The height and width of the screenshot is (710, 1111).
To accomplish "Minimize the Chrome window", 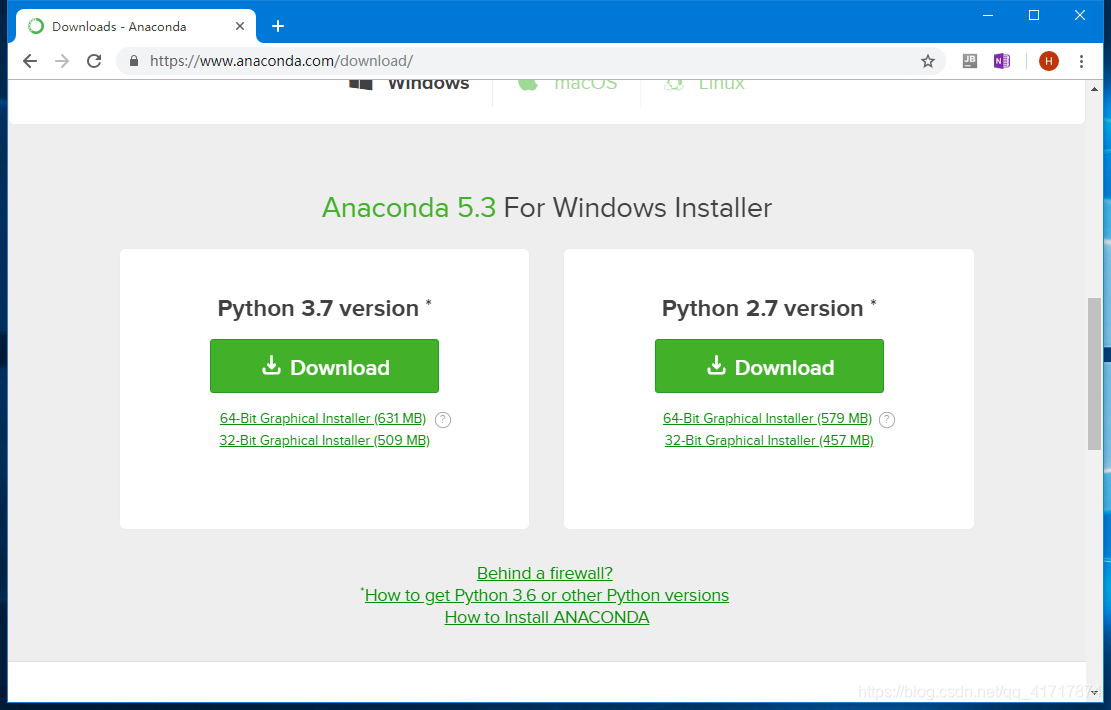I will (988, 15).
